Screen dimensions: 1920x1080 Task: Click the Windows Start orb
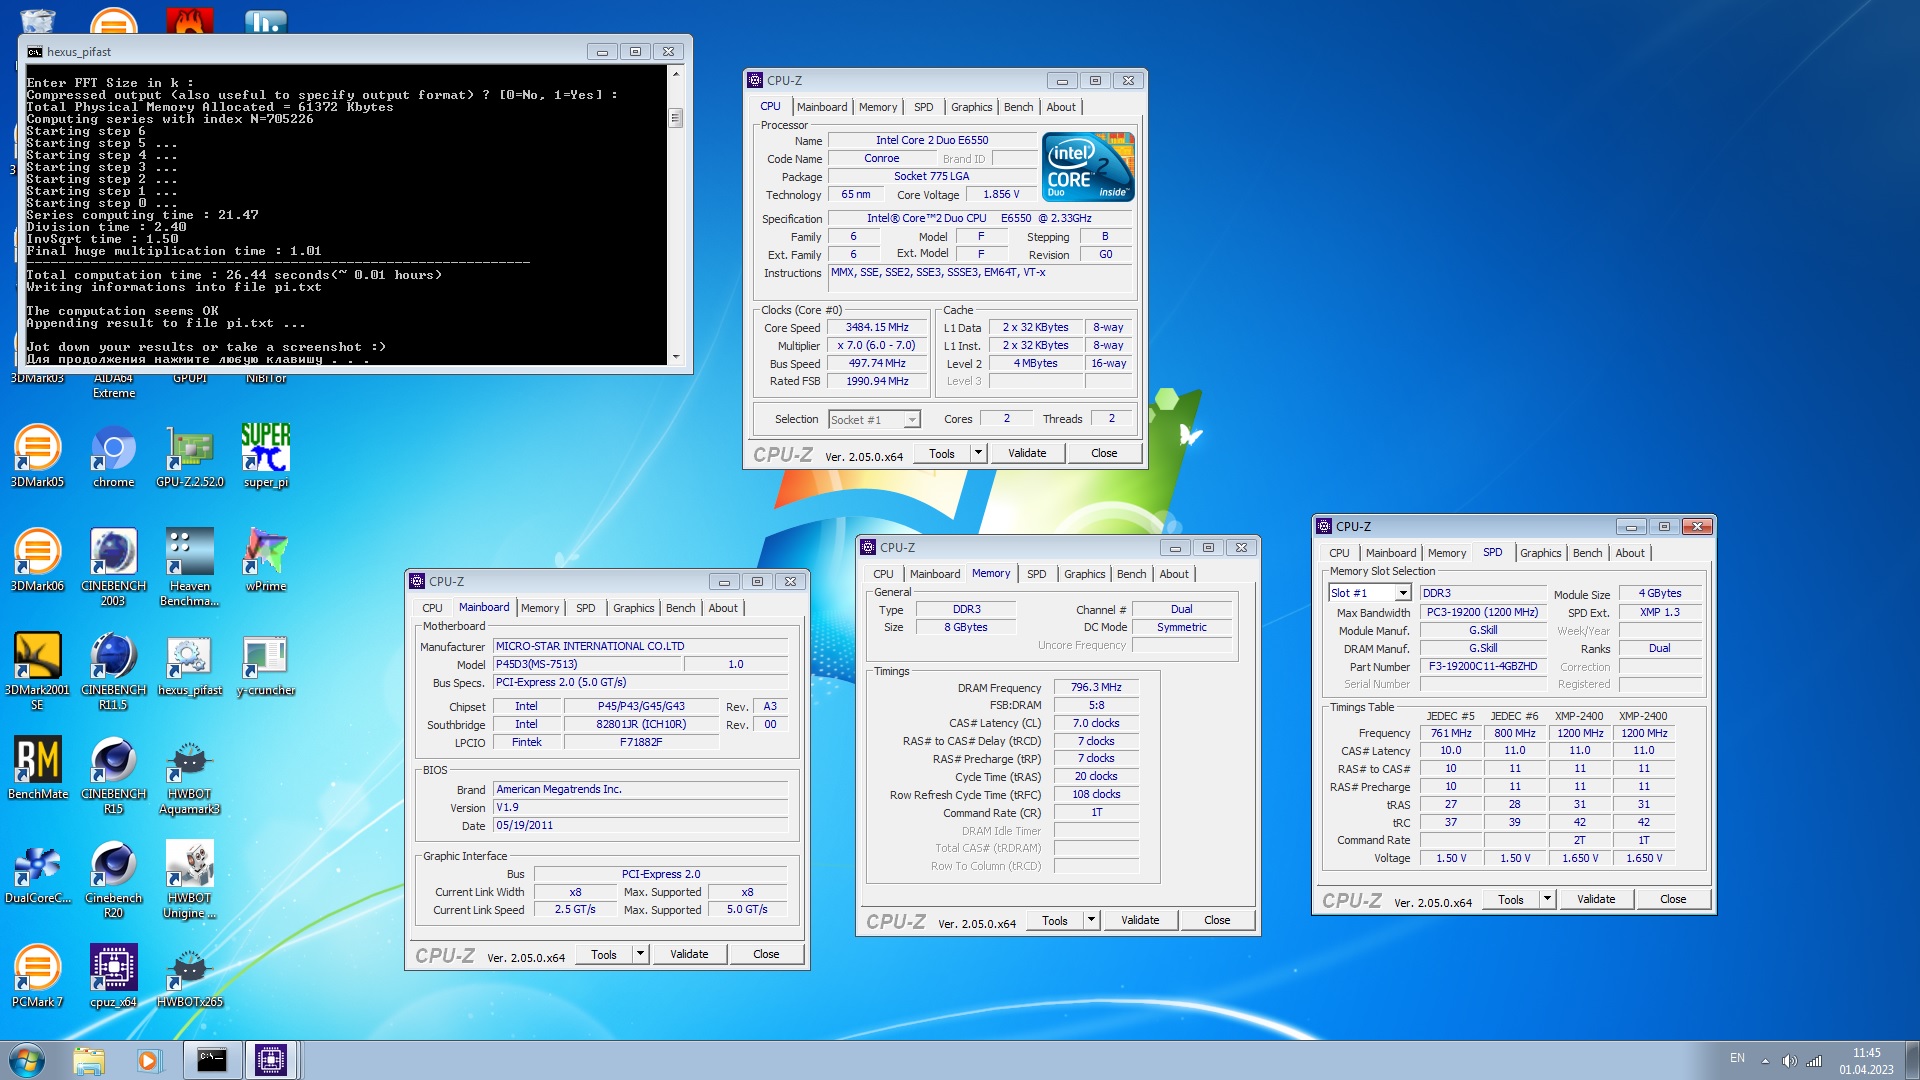[x=27, y=1060]
